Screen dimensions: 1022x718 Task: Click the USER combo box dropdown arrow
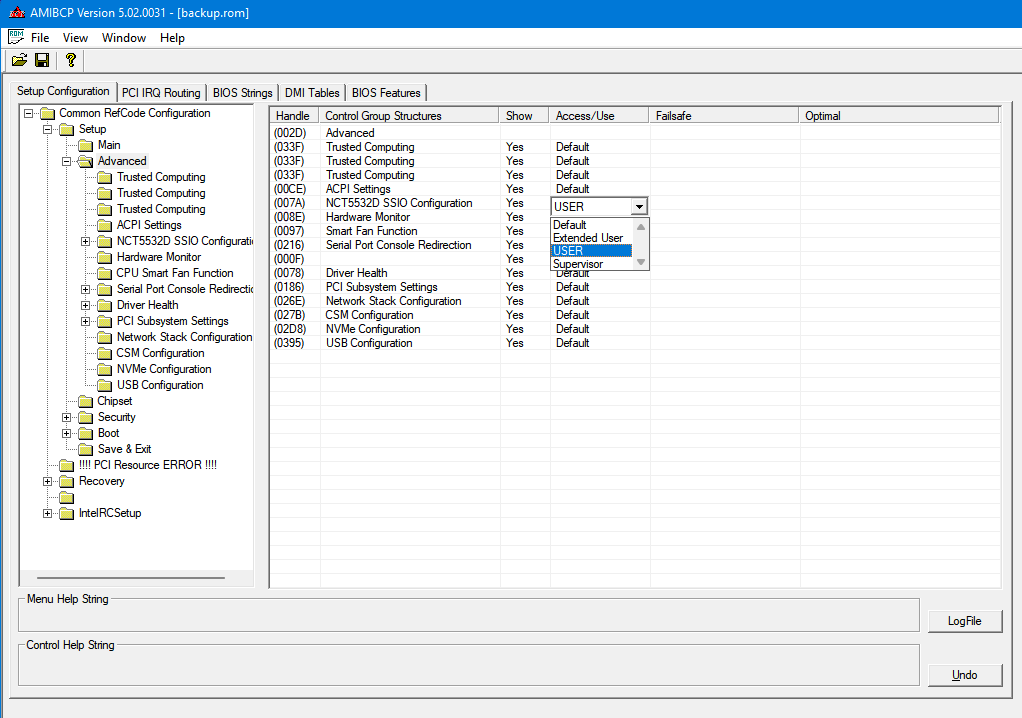point(639,207)
